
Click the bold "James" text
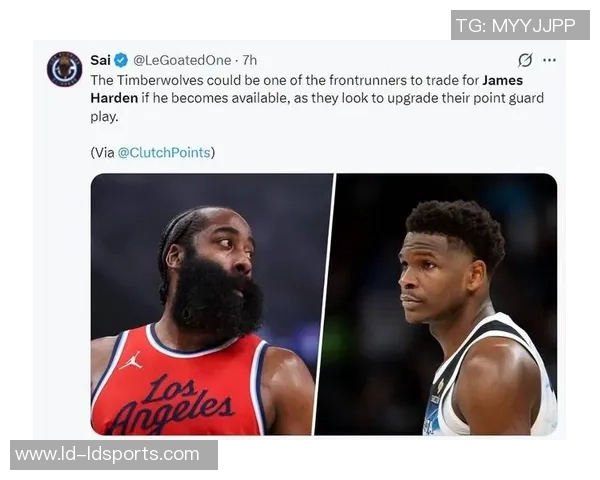click(x=502, y=80)
